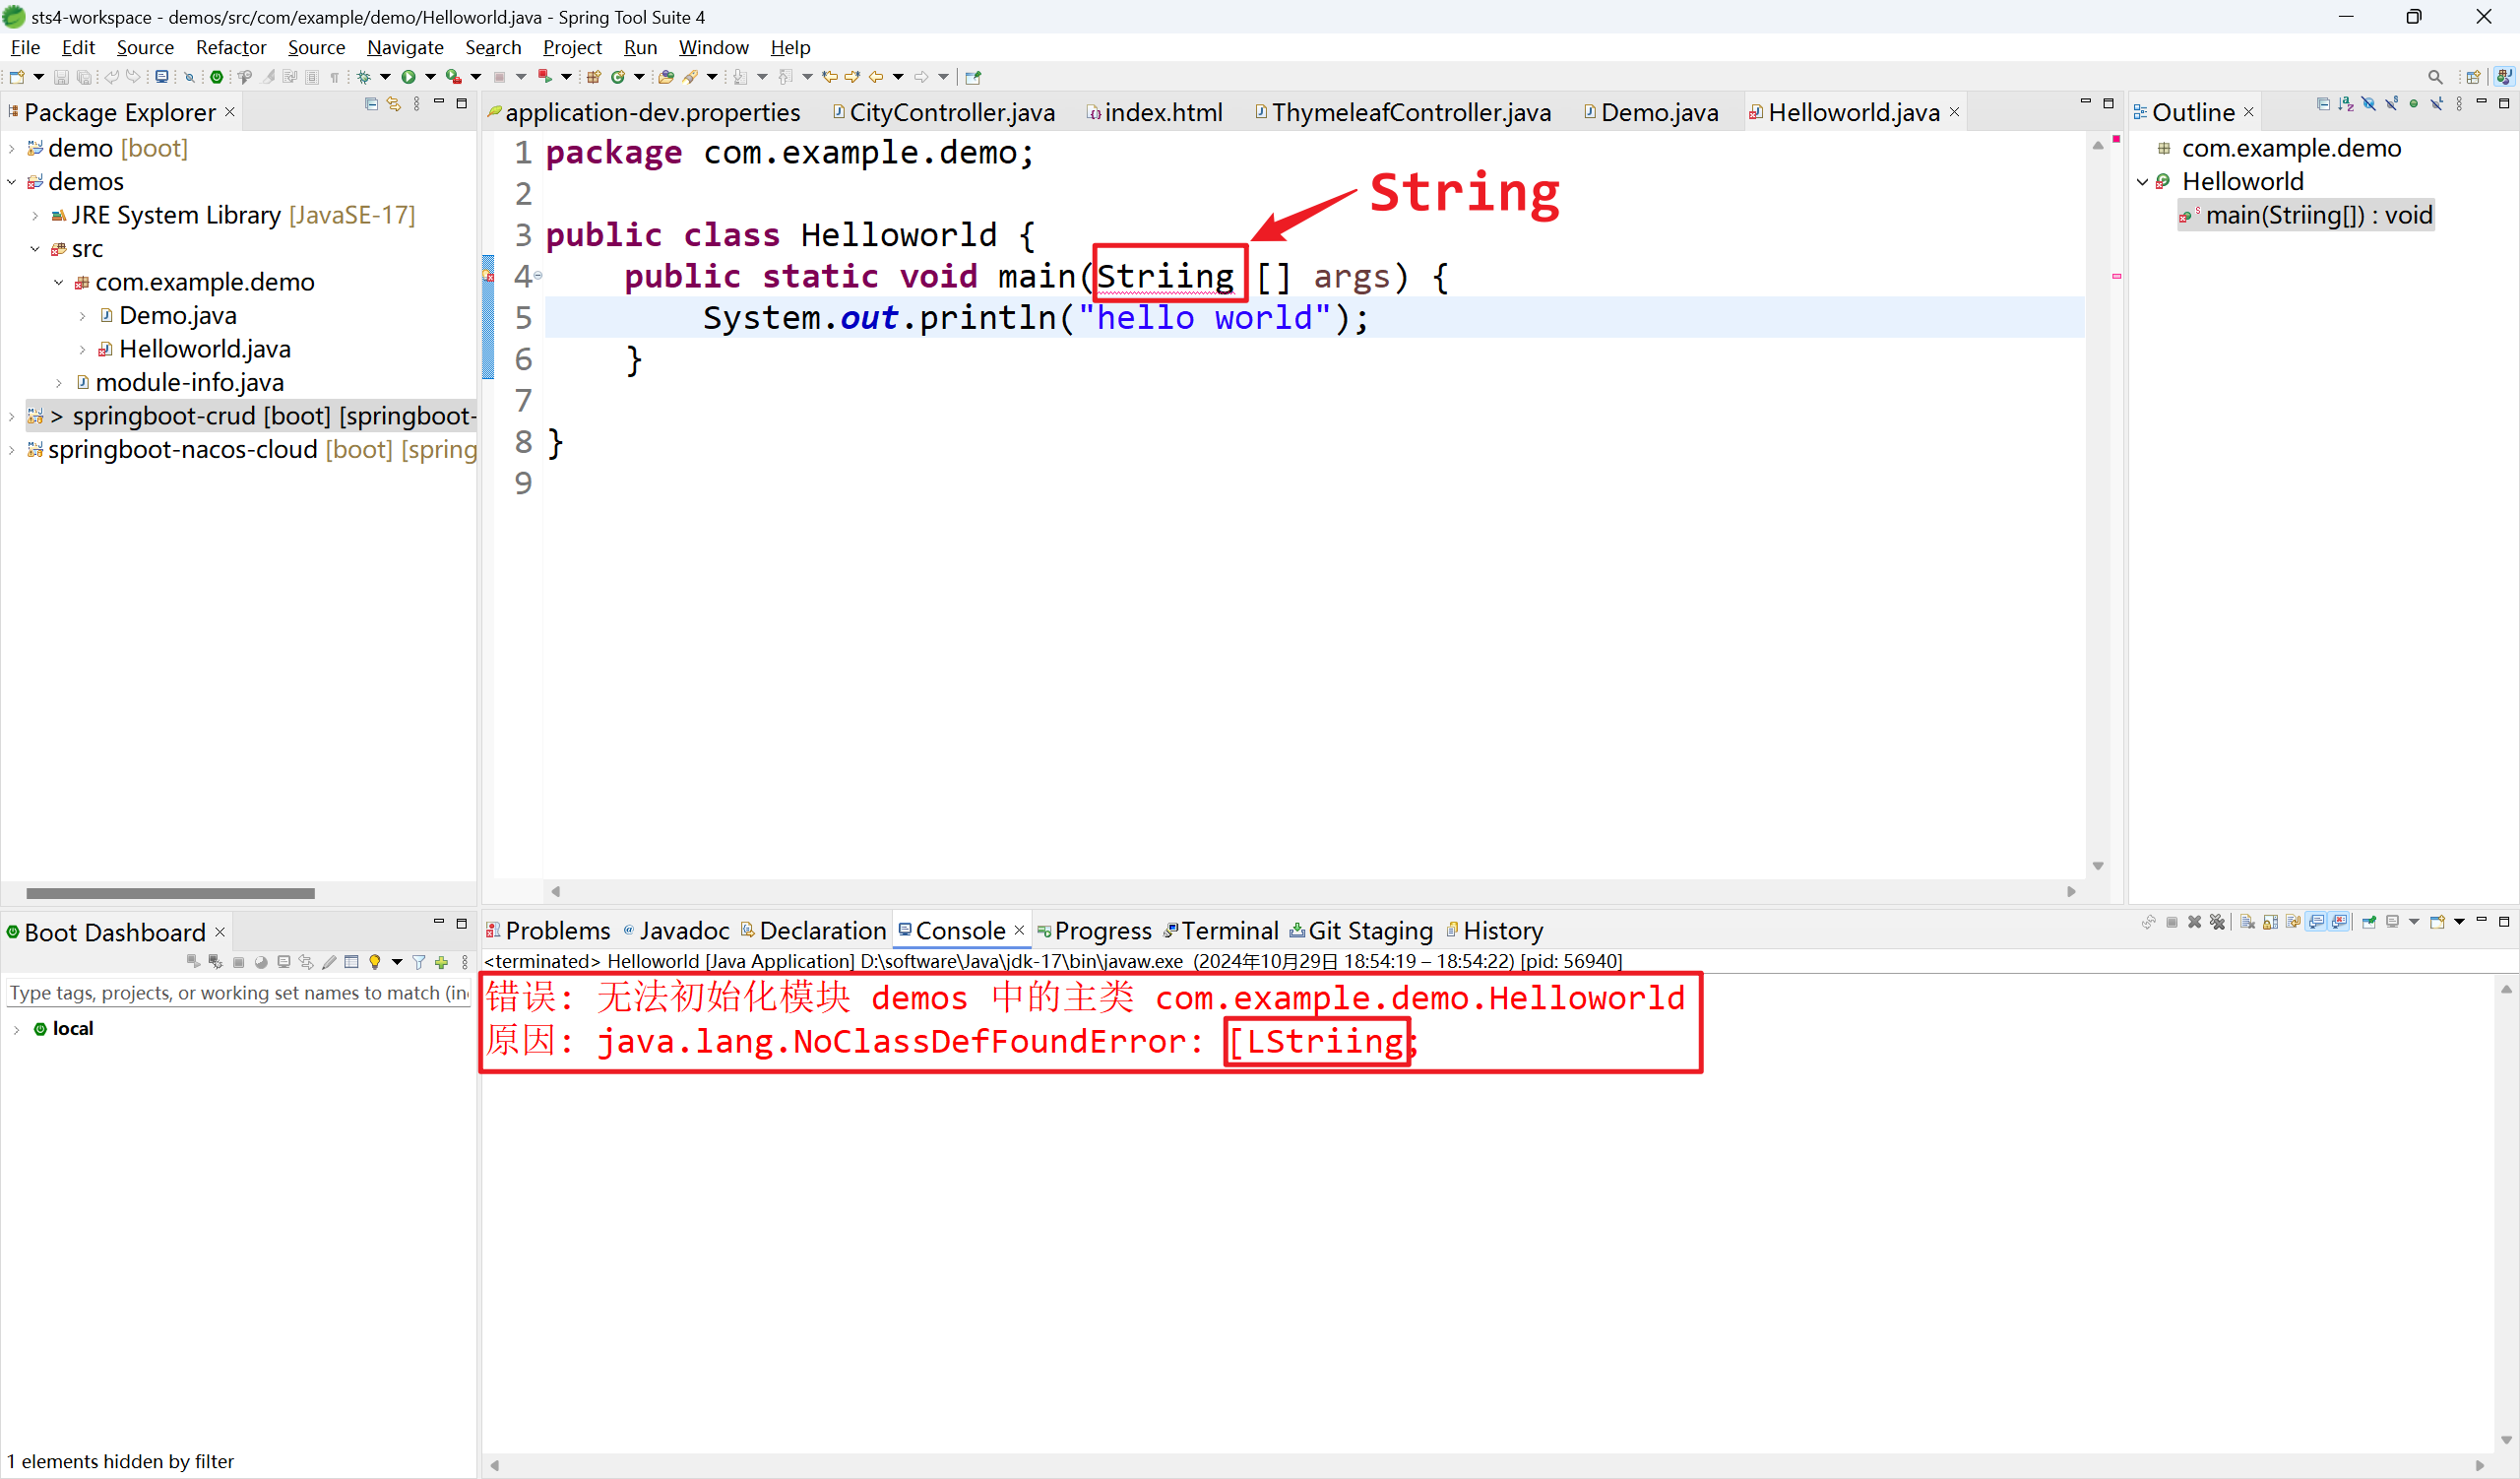Open the Refactor menu
Screen dimensions: 2520x1479
click(231, 47)
